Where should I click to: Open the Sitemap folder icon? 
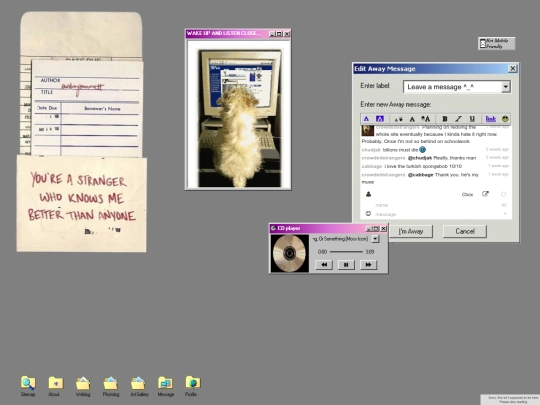point(28,383)
